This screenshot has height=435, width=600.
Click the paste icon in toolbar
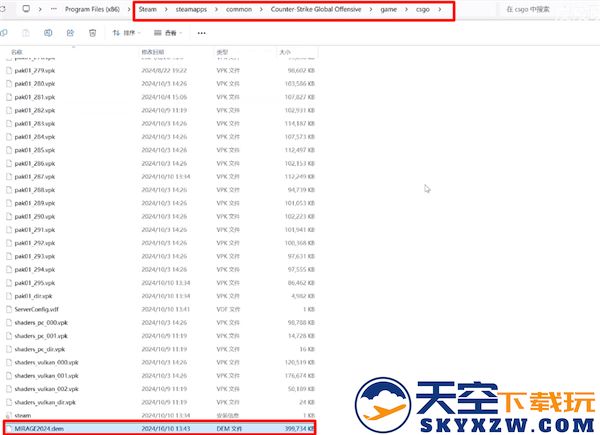pos(26,33)
